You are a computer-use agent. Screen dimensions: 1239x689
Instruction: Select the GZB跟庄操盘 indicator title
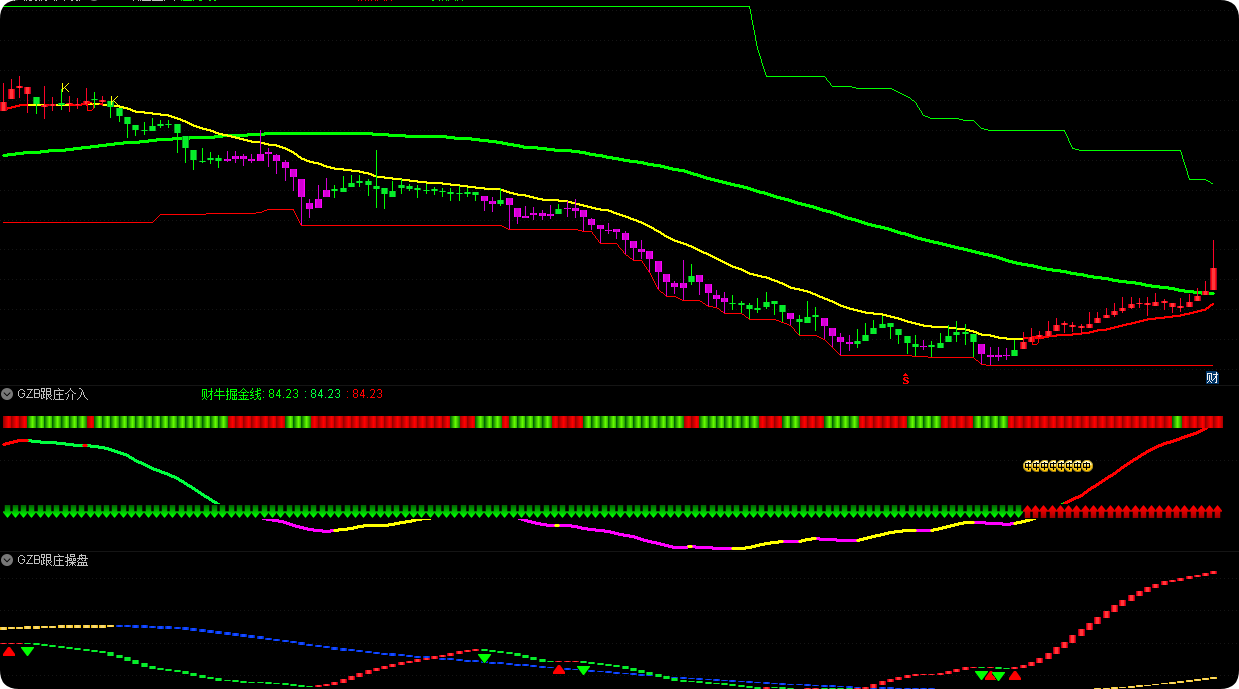(52, 560)
